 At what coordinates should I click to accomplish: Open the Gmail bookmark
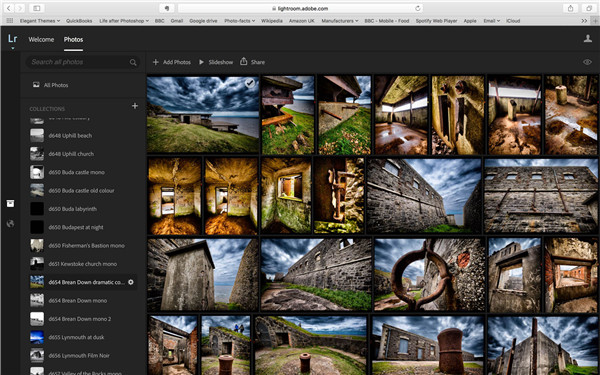click(x=176, y=21)
